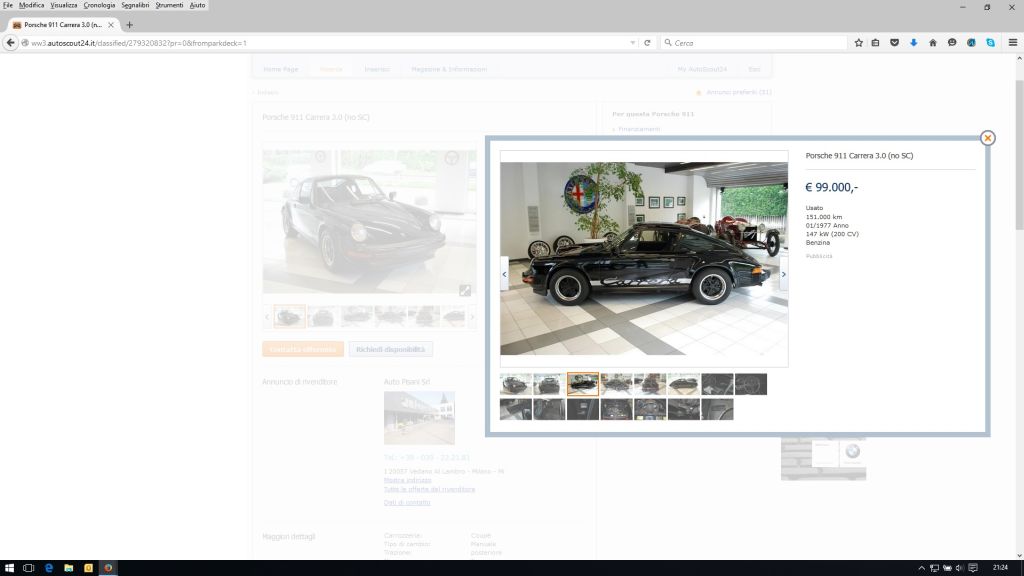Show next photo with right arrow

click(784, 274)
